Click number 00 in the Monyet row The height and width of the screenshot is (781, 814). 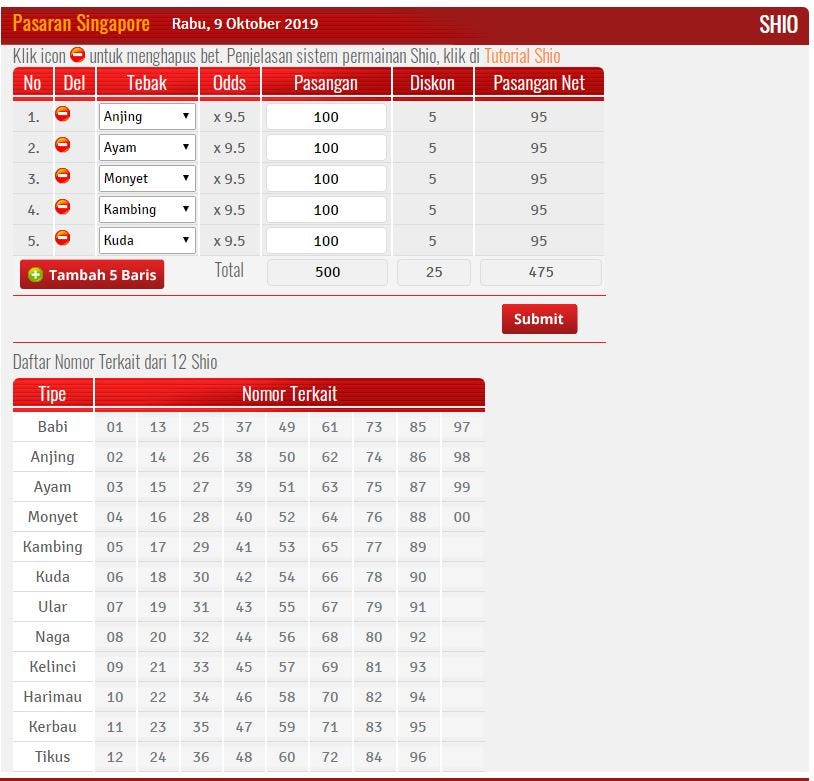coord(462,517)
